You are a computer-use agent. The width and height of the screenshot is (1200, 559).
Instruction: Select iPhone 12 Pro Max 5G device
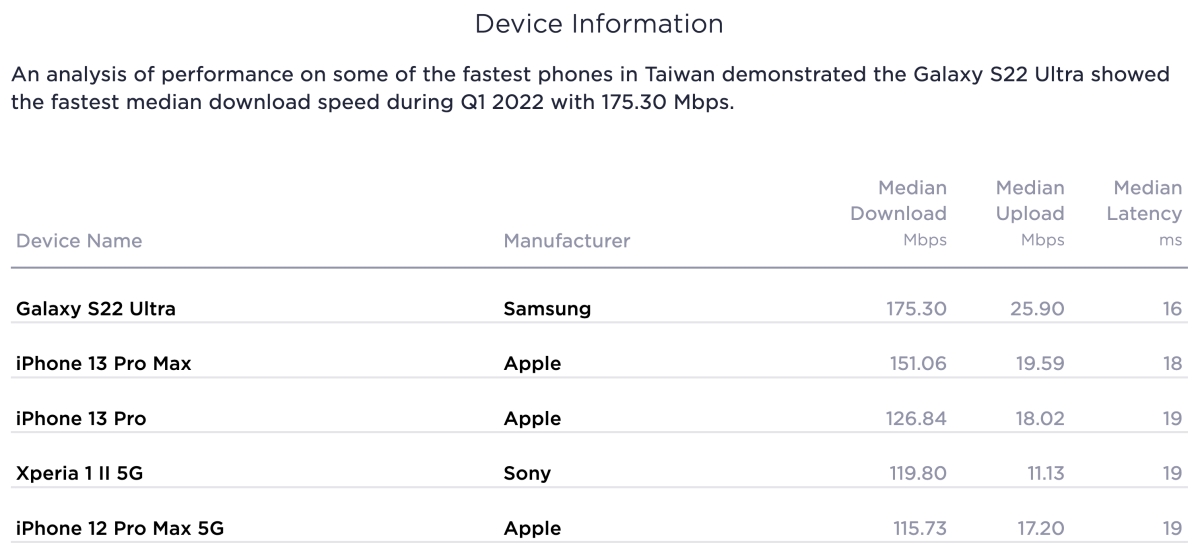[x=120, y=529]
